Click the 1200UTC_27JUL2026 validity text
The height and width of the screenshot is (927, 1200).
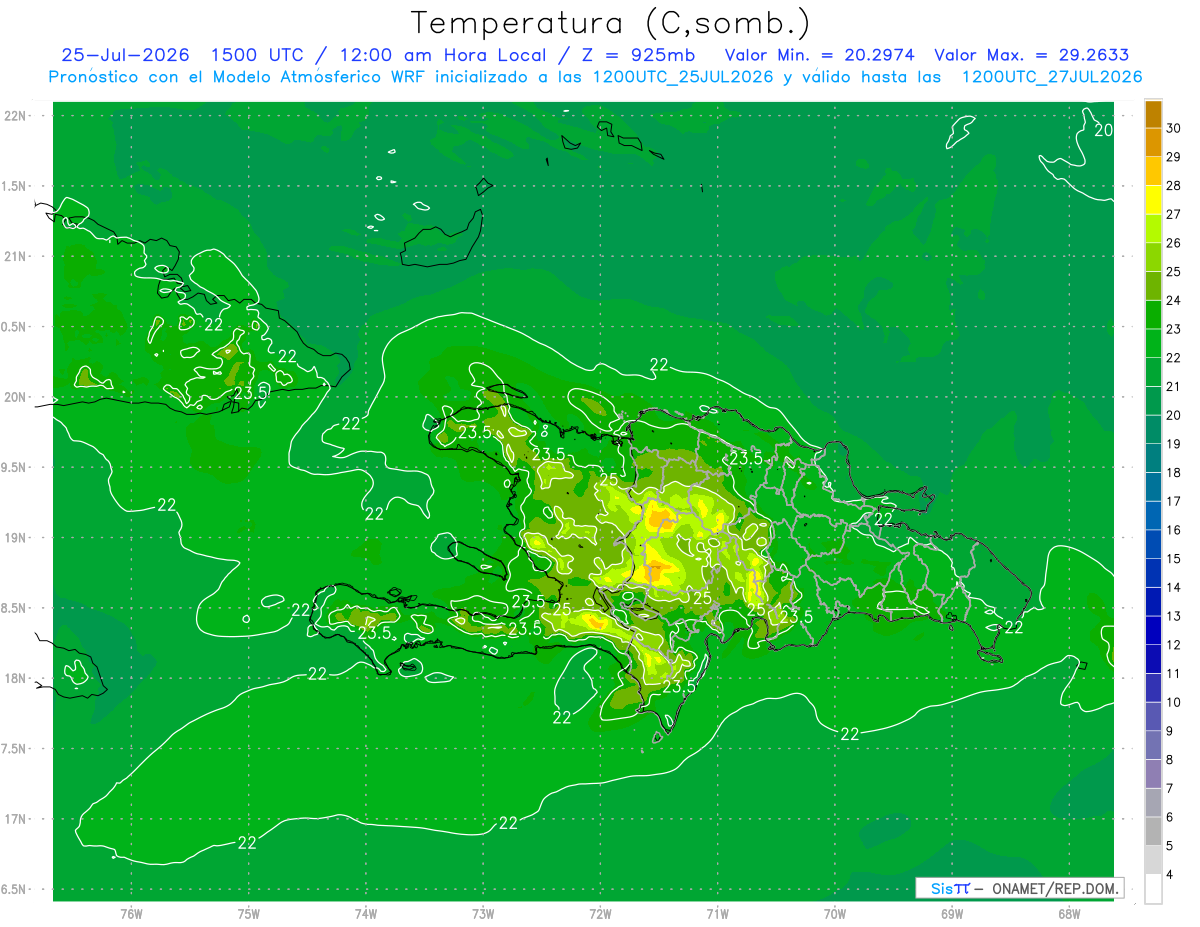pyautogui.click(x=1052, y=77)
